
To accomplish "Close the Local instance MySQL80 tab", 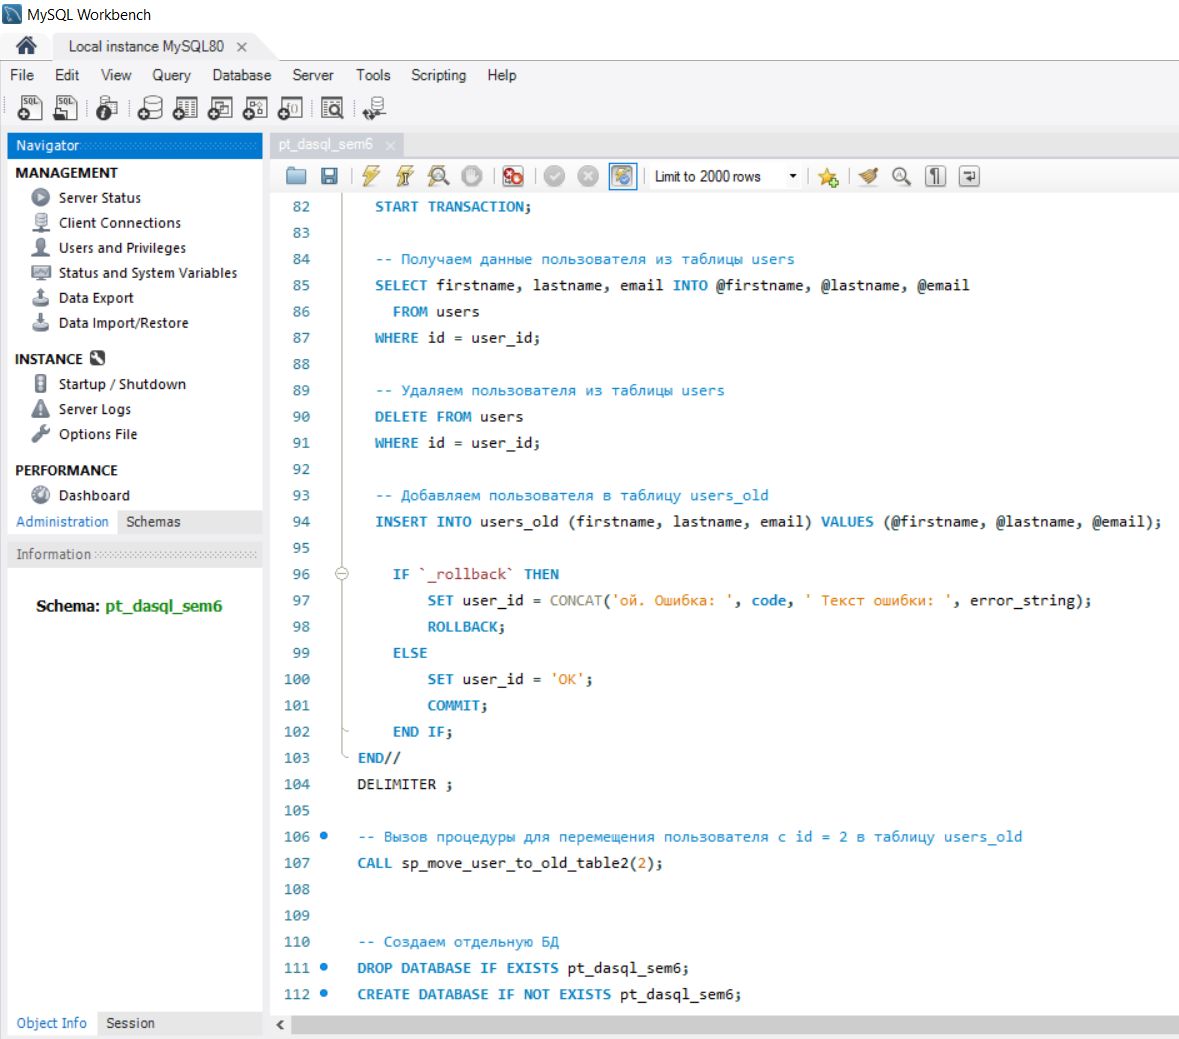I will 241,47.
